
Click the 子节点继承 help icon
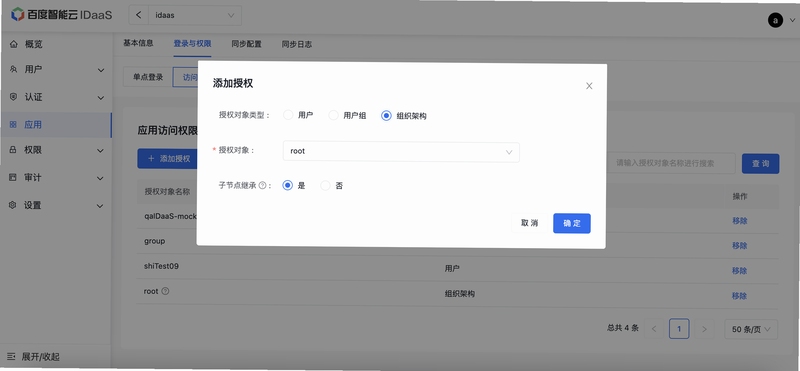tap(262, 185)
